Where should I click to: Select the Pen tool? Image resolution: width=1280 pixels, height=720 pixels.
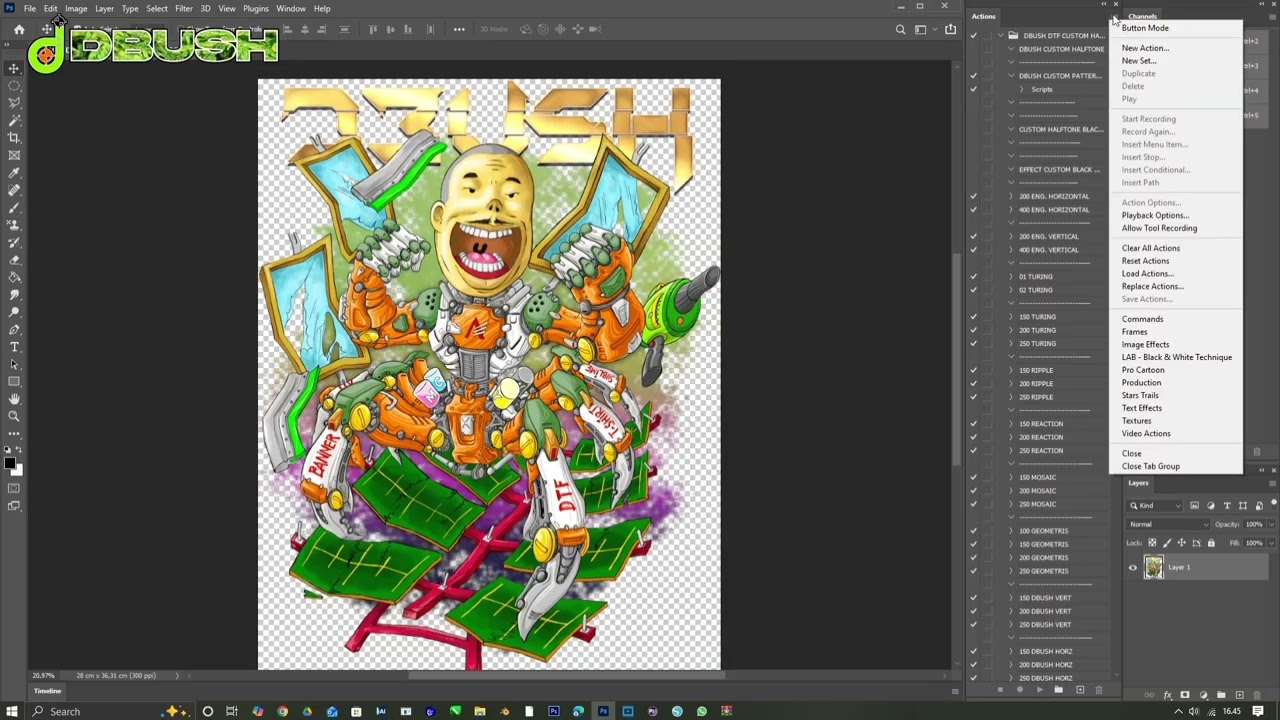tap(14, 329)
